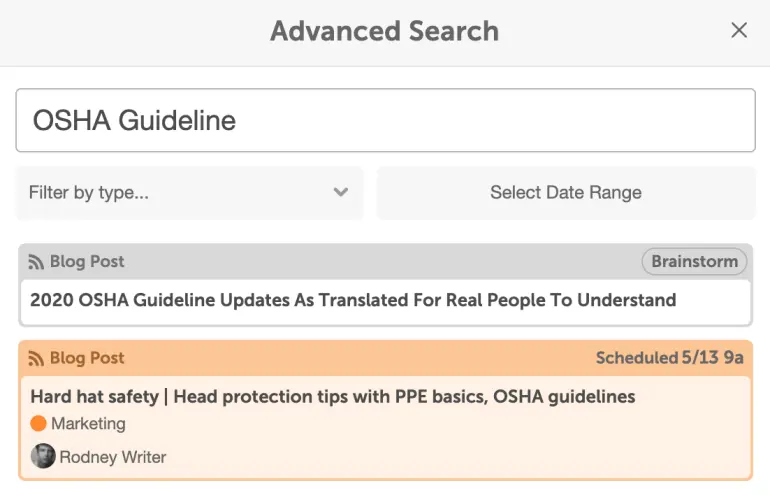Click into the OSHA Guideline search field
The height and width of the screenshot is (495, 770).
[x=385, y=120]
